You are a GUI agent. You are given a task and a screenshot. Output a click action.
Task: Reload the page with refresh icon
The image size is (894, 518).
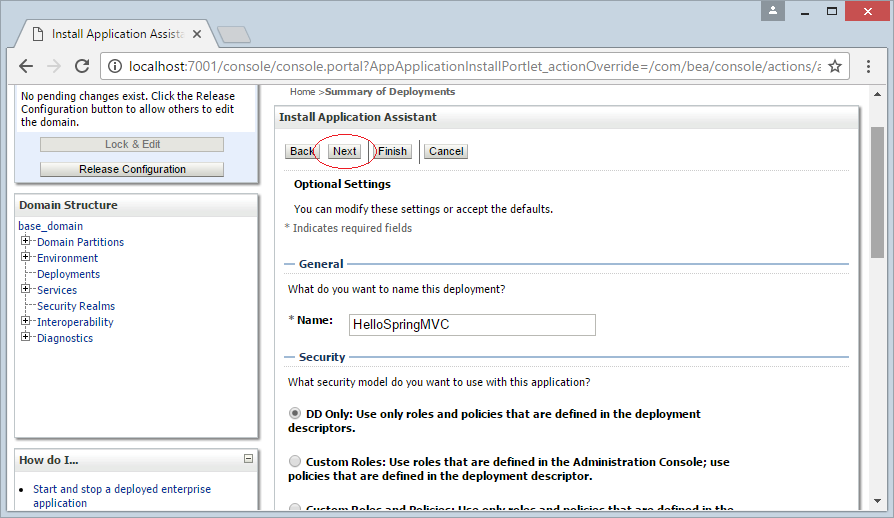pyautogui.click(x=82, y=66)
